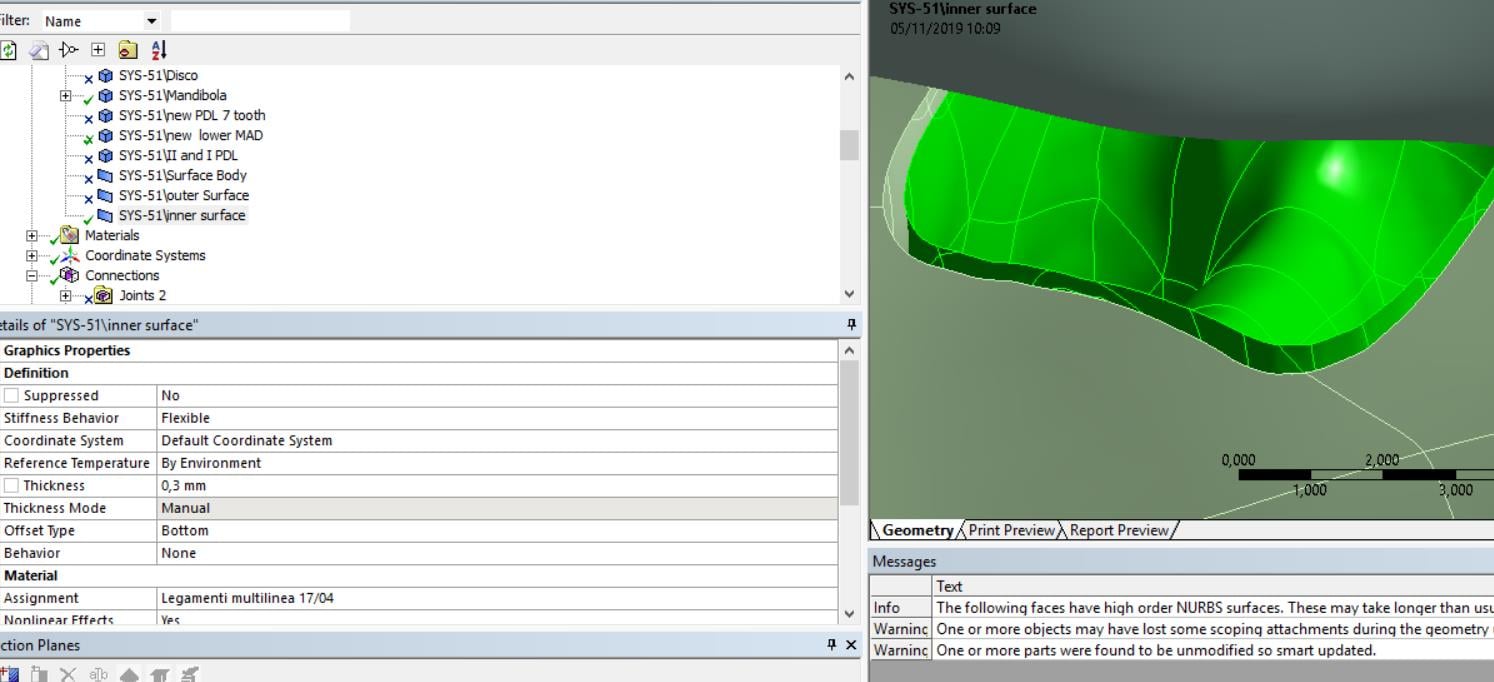1494x682 pixels.
Task: Select the Coordinate Systems tree item
Action: [x=145, y=255]
